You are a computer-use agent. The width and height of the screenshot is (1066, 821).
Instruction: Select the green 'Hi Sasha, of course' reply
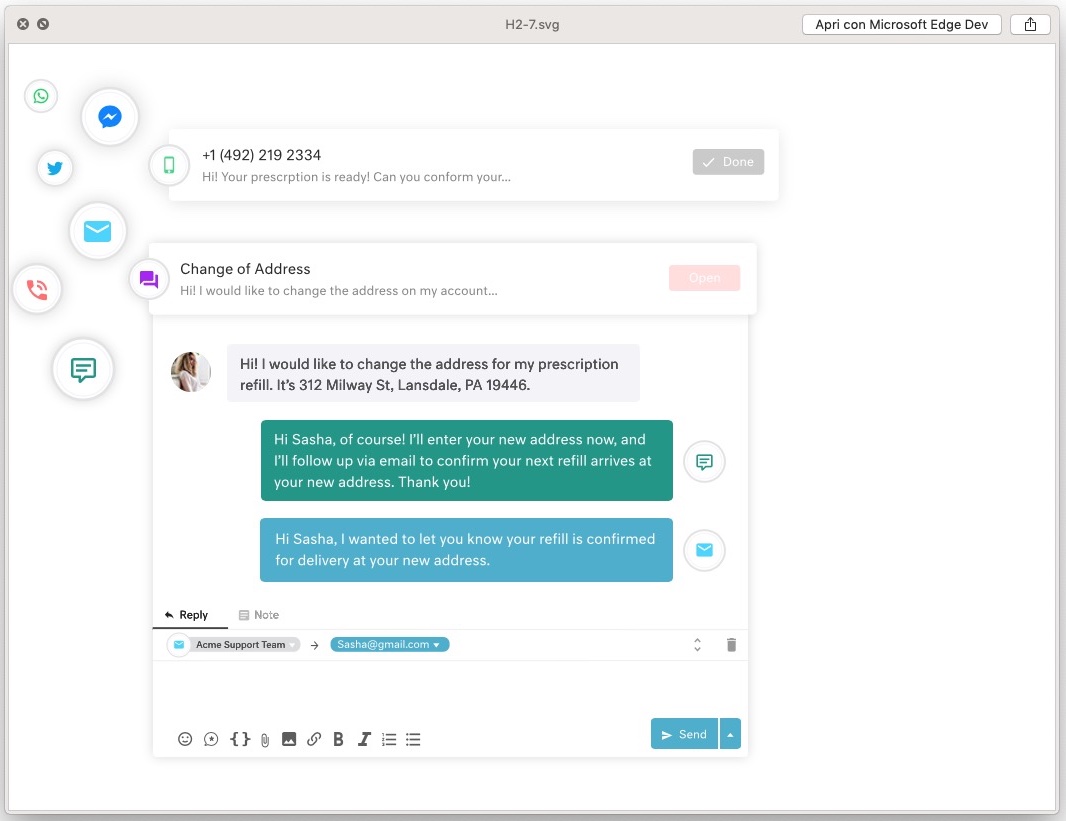pos(466,461)
